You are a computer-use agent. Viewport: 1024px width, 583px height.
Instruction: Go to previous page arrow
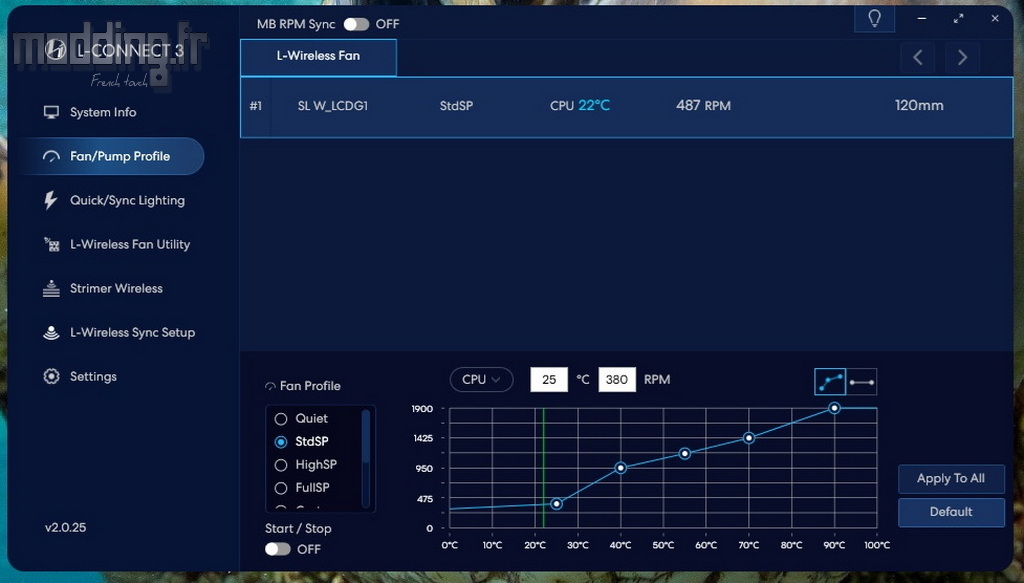click(918, 57)
